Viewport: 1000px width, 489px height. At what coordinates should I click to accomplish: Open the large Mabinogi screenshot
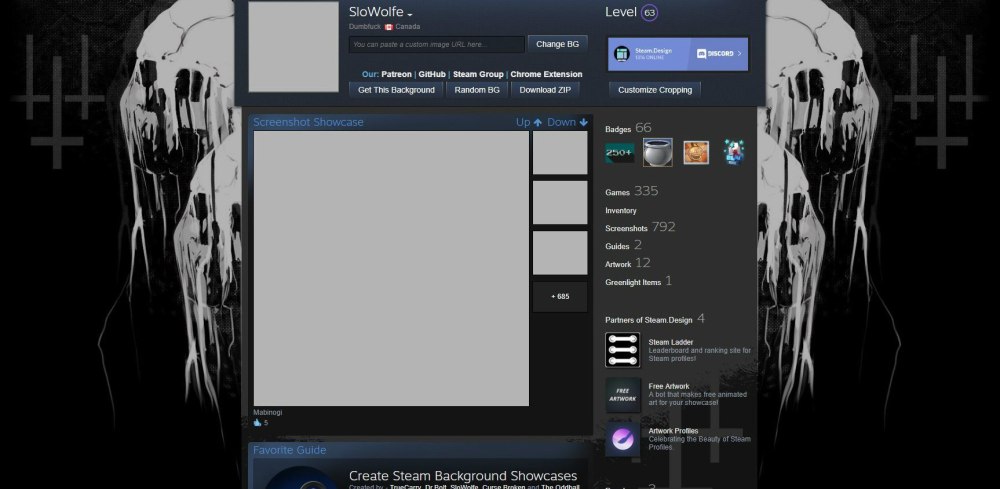click(x=391, y=268)
